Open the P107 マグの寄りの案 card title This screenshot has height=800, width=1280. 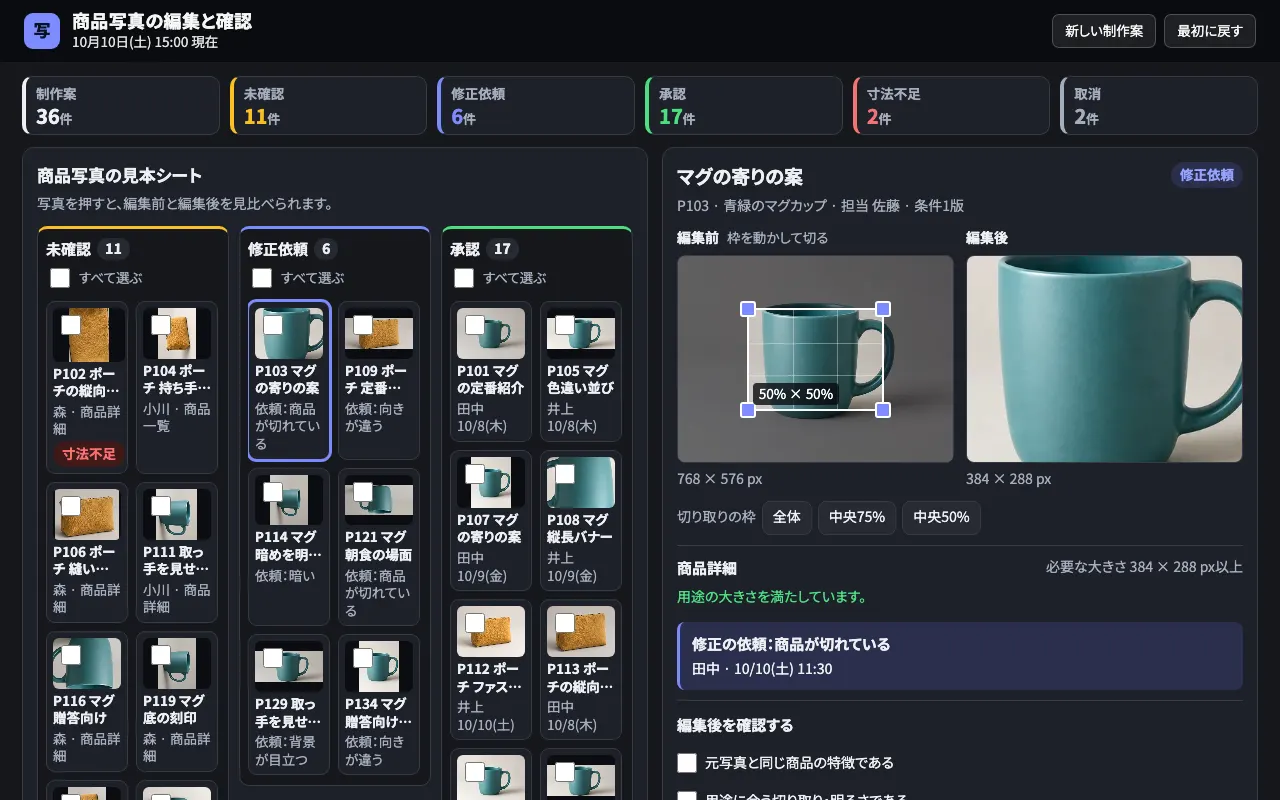[490, 528]
